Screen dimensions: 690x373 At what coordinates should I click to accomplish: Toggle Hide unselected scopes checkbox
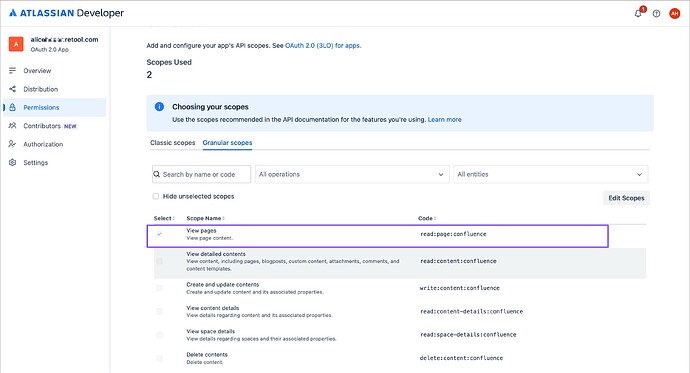click(156, 196)
